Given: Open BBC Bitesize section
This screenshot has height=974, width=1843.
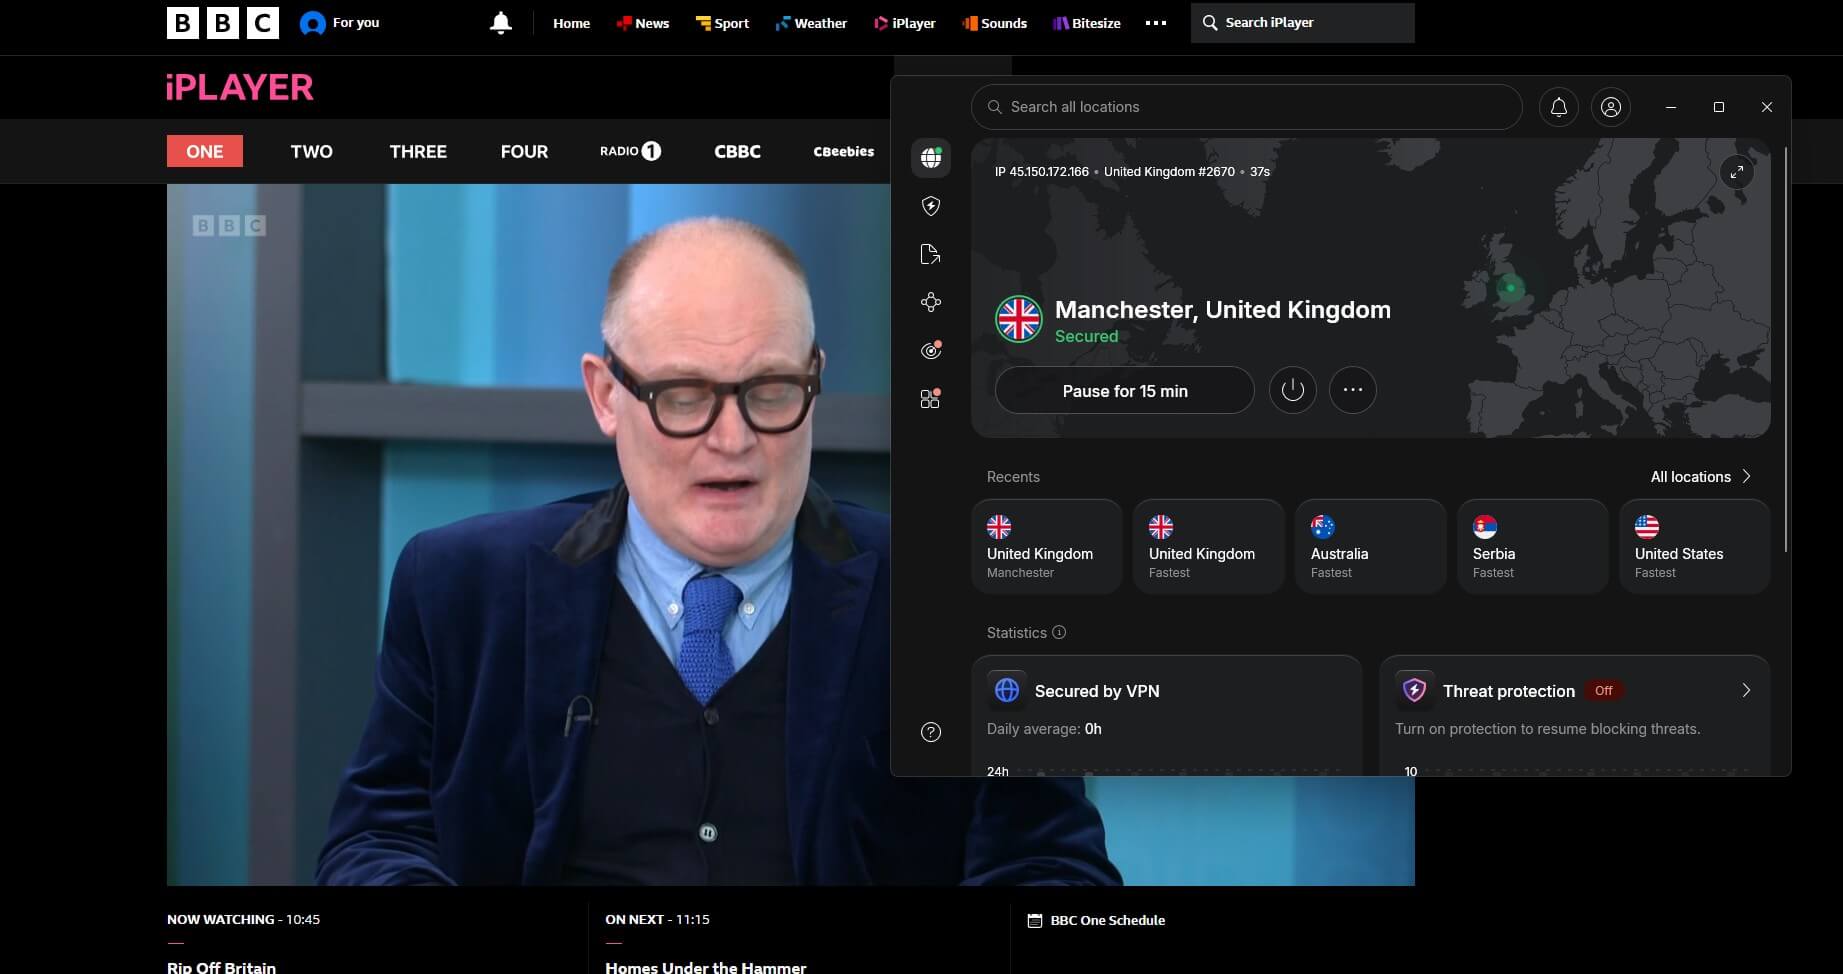Looking at the screenshot, I should coord(1087,23).
